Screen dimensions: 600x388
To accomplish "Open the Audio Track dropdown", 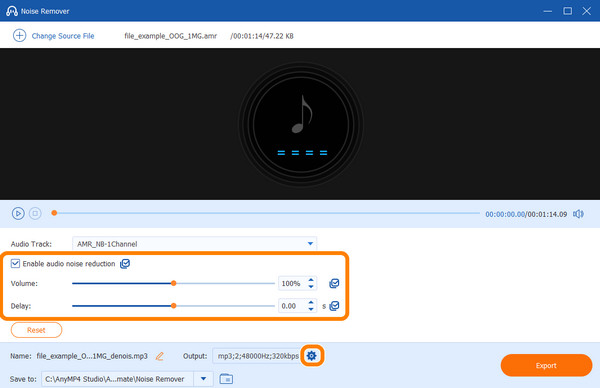I will click(194, 244).
